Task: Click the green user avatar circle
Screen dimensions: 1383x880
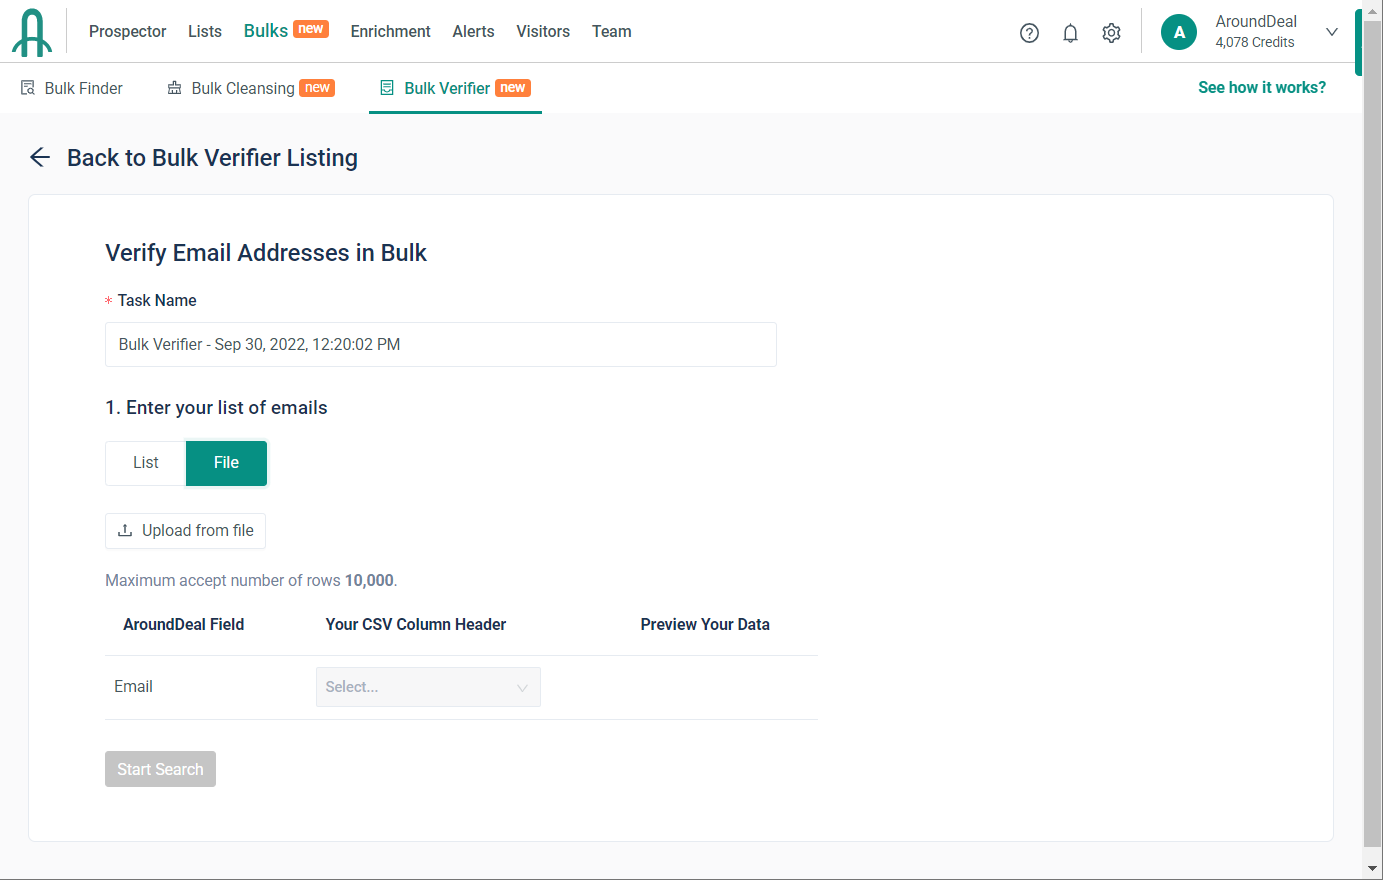Action: pos(1179,32)
